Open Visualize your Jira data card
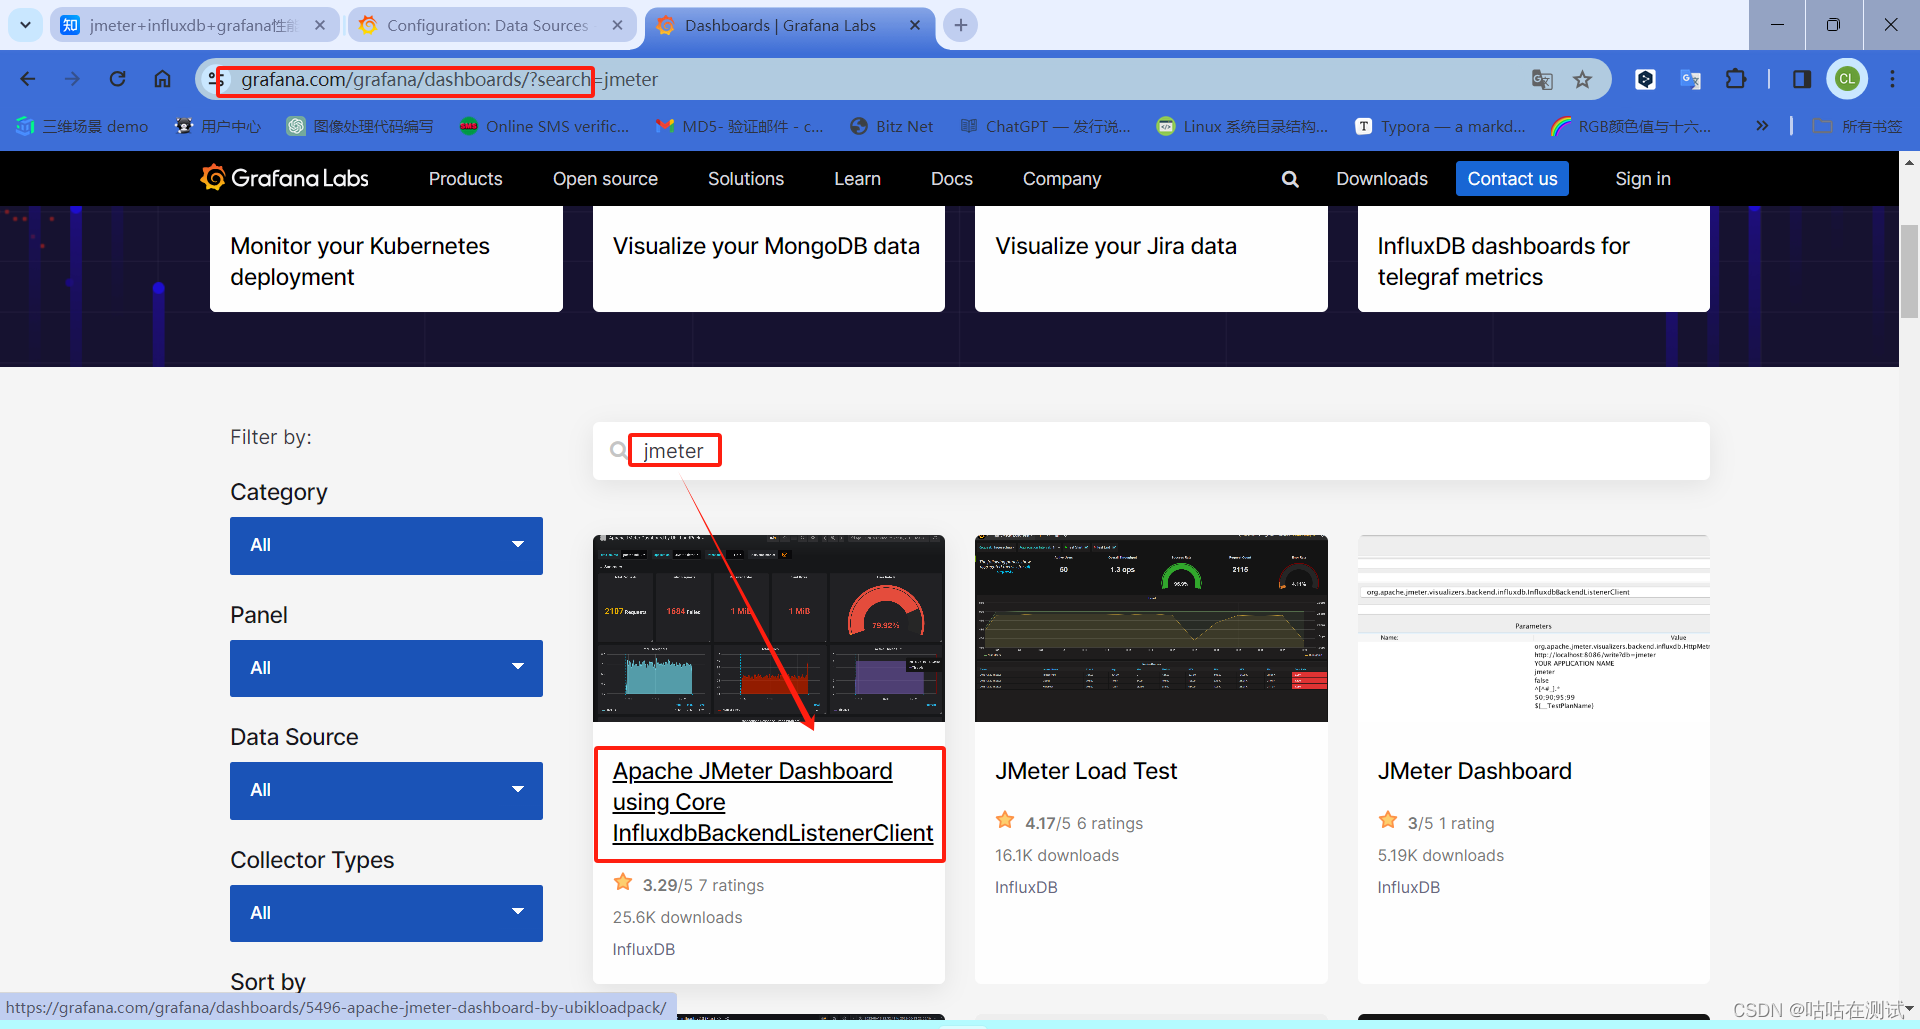Image resolution: width=1920 pixels, height=1029 pixels. [1151, 259]
